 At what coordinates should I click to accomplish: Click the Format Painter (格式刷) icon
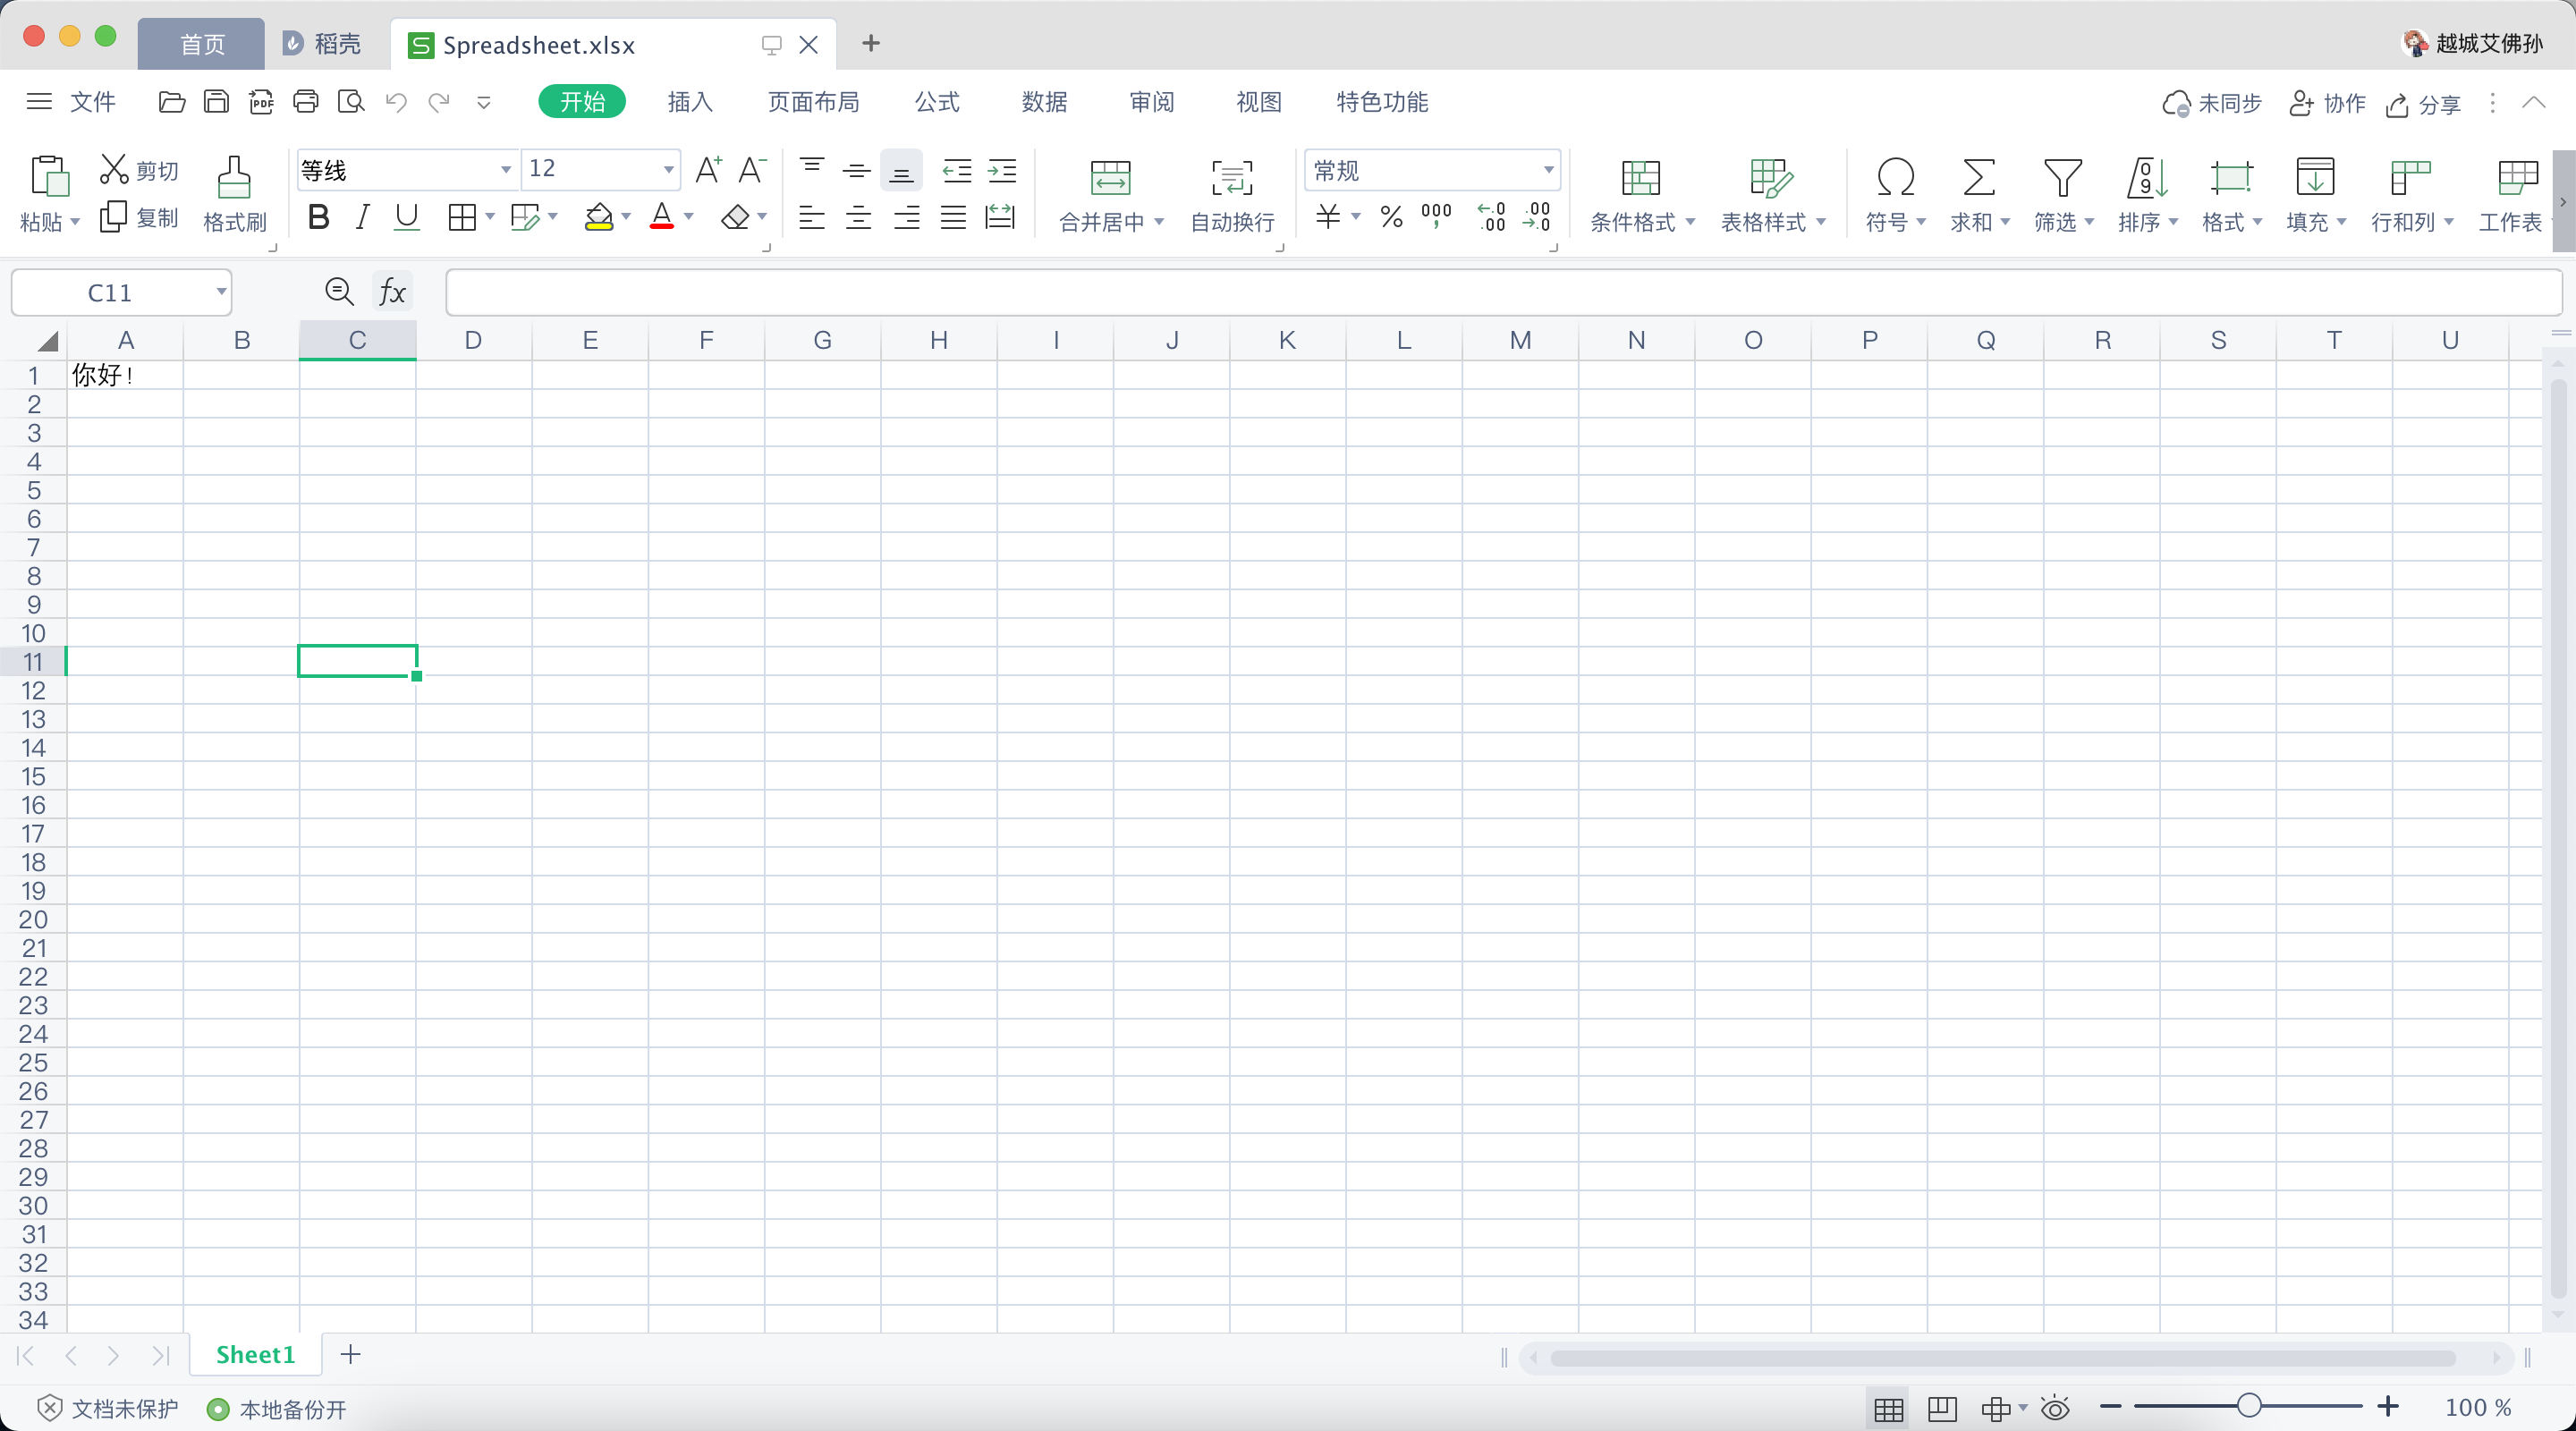coord(234,177)
